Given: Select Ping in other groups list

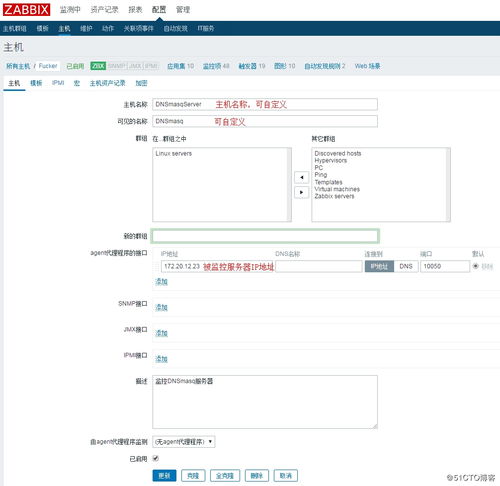Looking at the screenshot, I should pos(321,175).
